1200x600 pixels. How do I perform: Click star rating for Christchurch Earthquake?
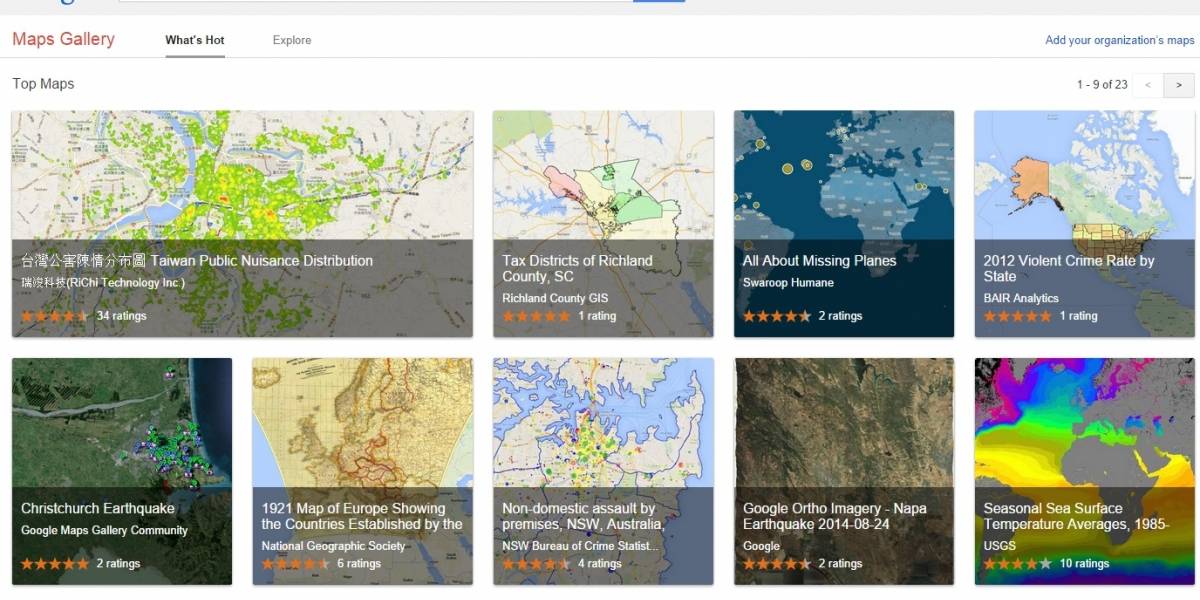pyautogui.click(x=55, y=564)
